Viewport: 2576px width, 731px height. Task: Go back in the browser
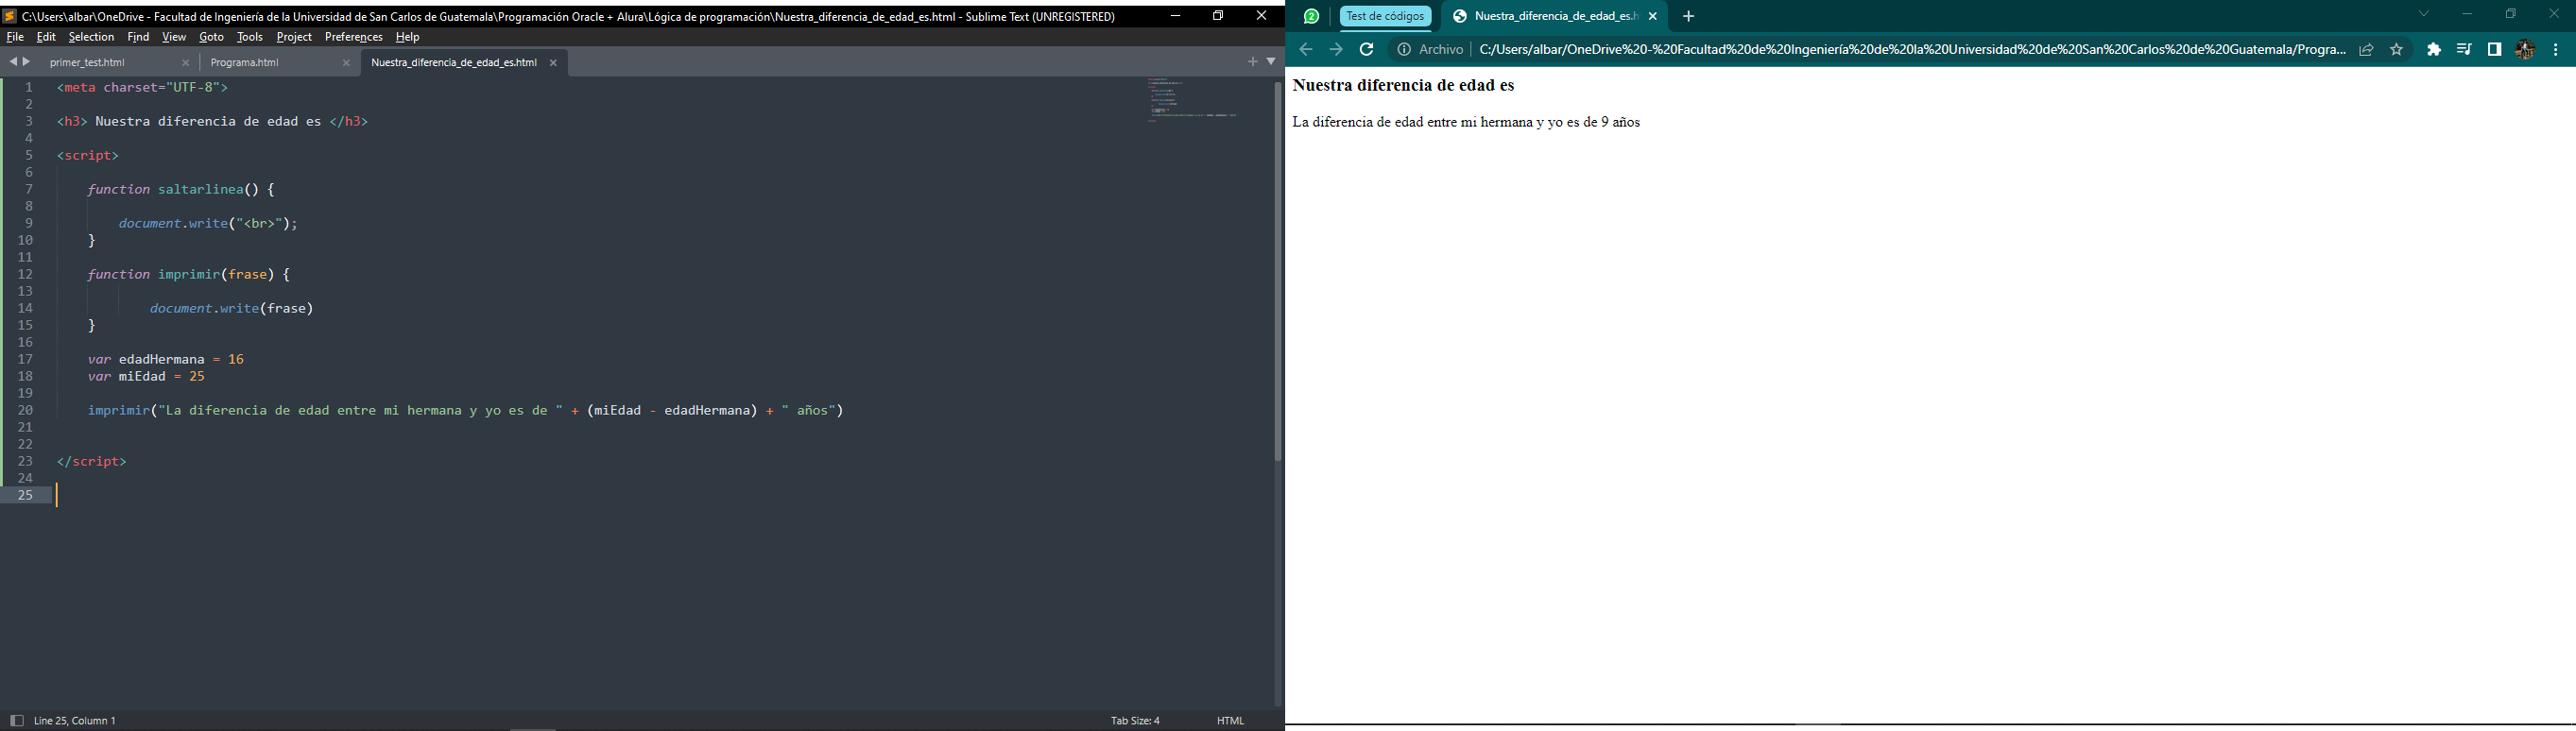[x=1305, y=49]
